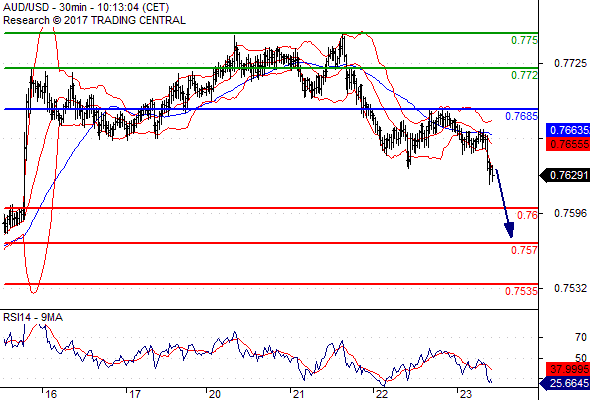Click the RSI14 - 9MA indicator label

(x=33, y=318)
